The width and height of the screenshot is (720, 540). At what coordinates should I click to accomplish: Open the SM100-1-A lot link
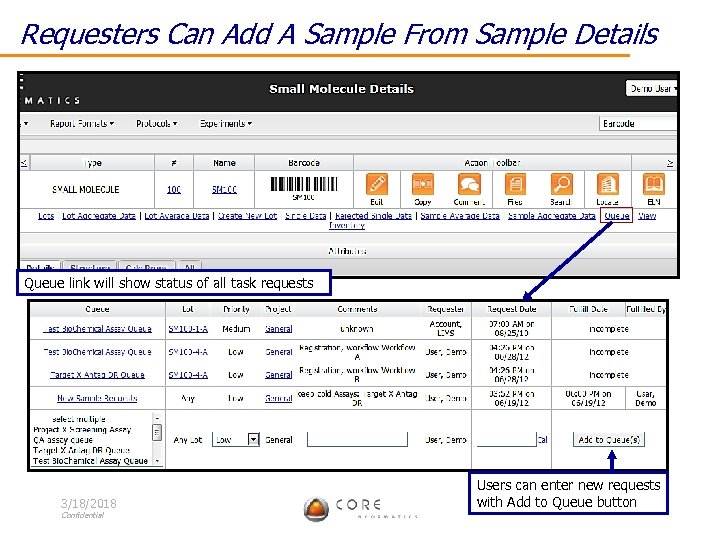[188, 329]
